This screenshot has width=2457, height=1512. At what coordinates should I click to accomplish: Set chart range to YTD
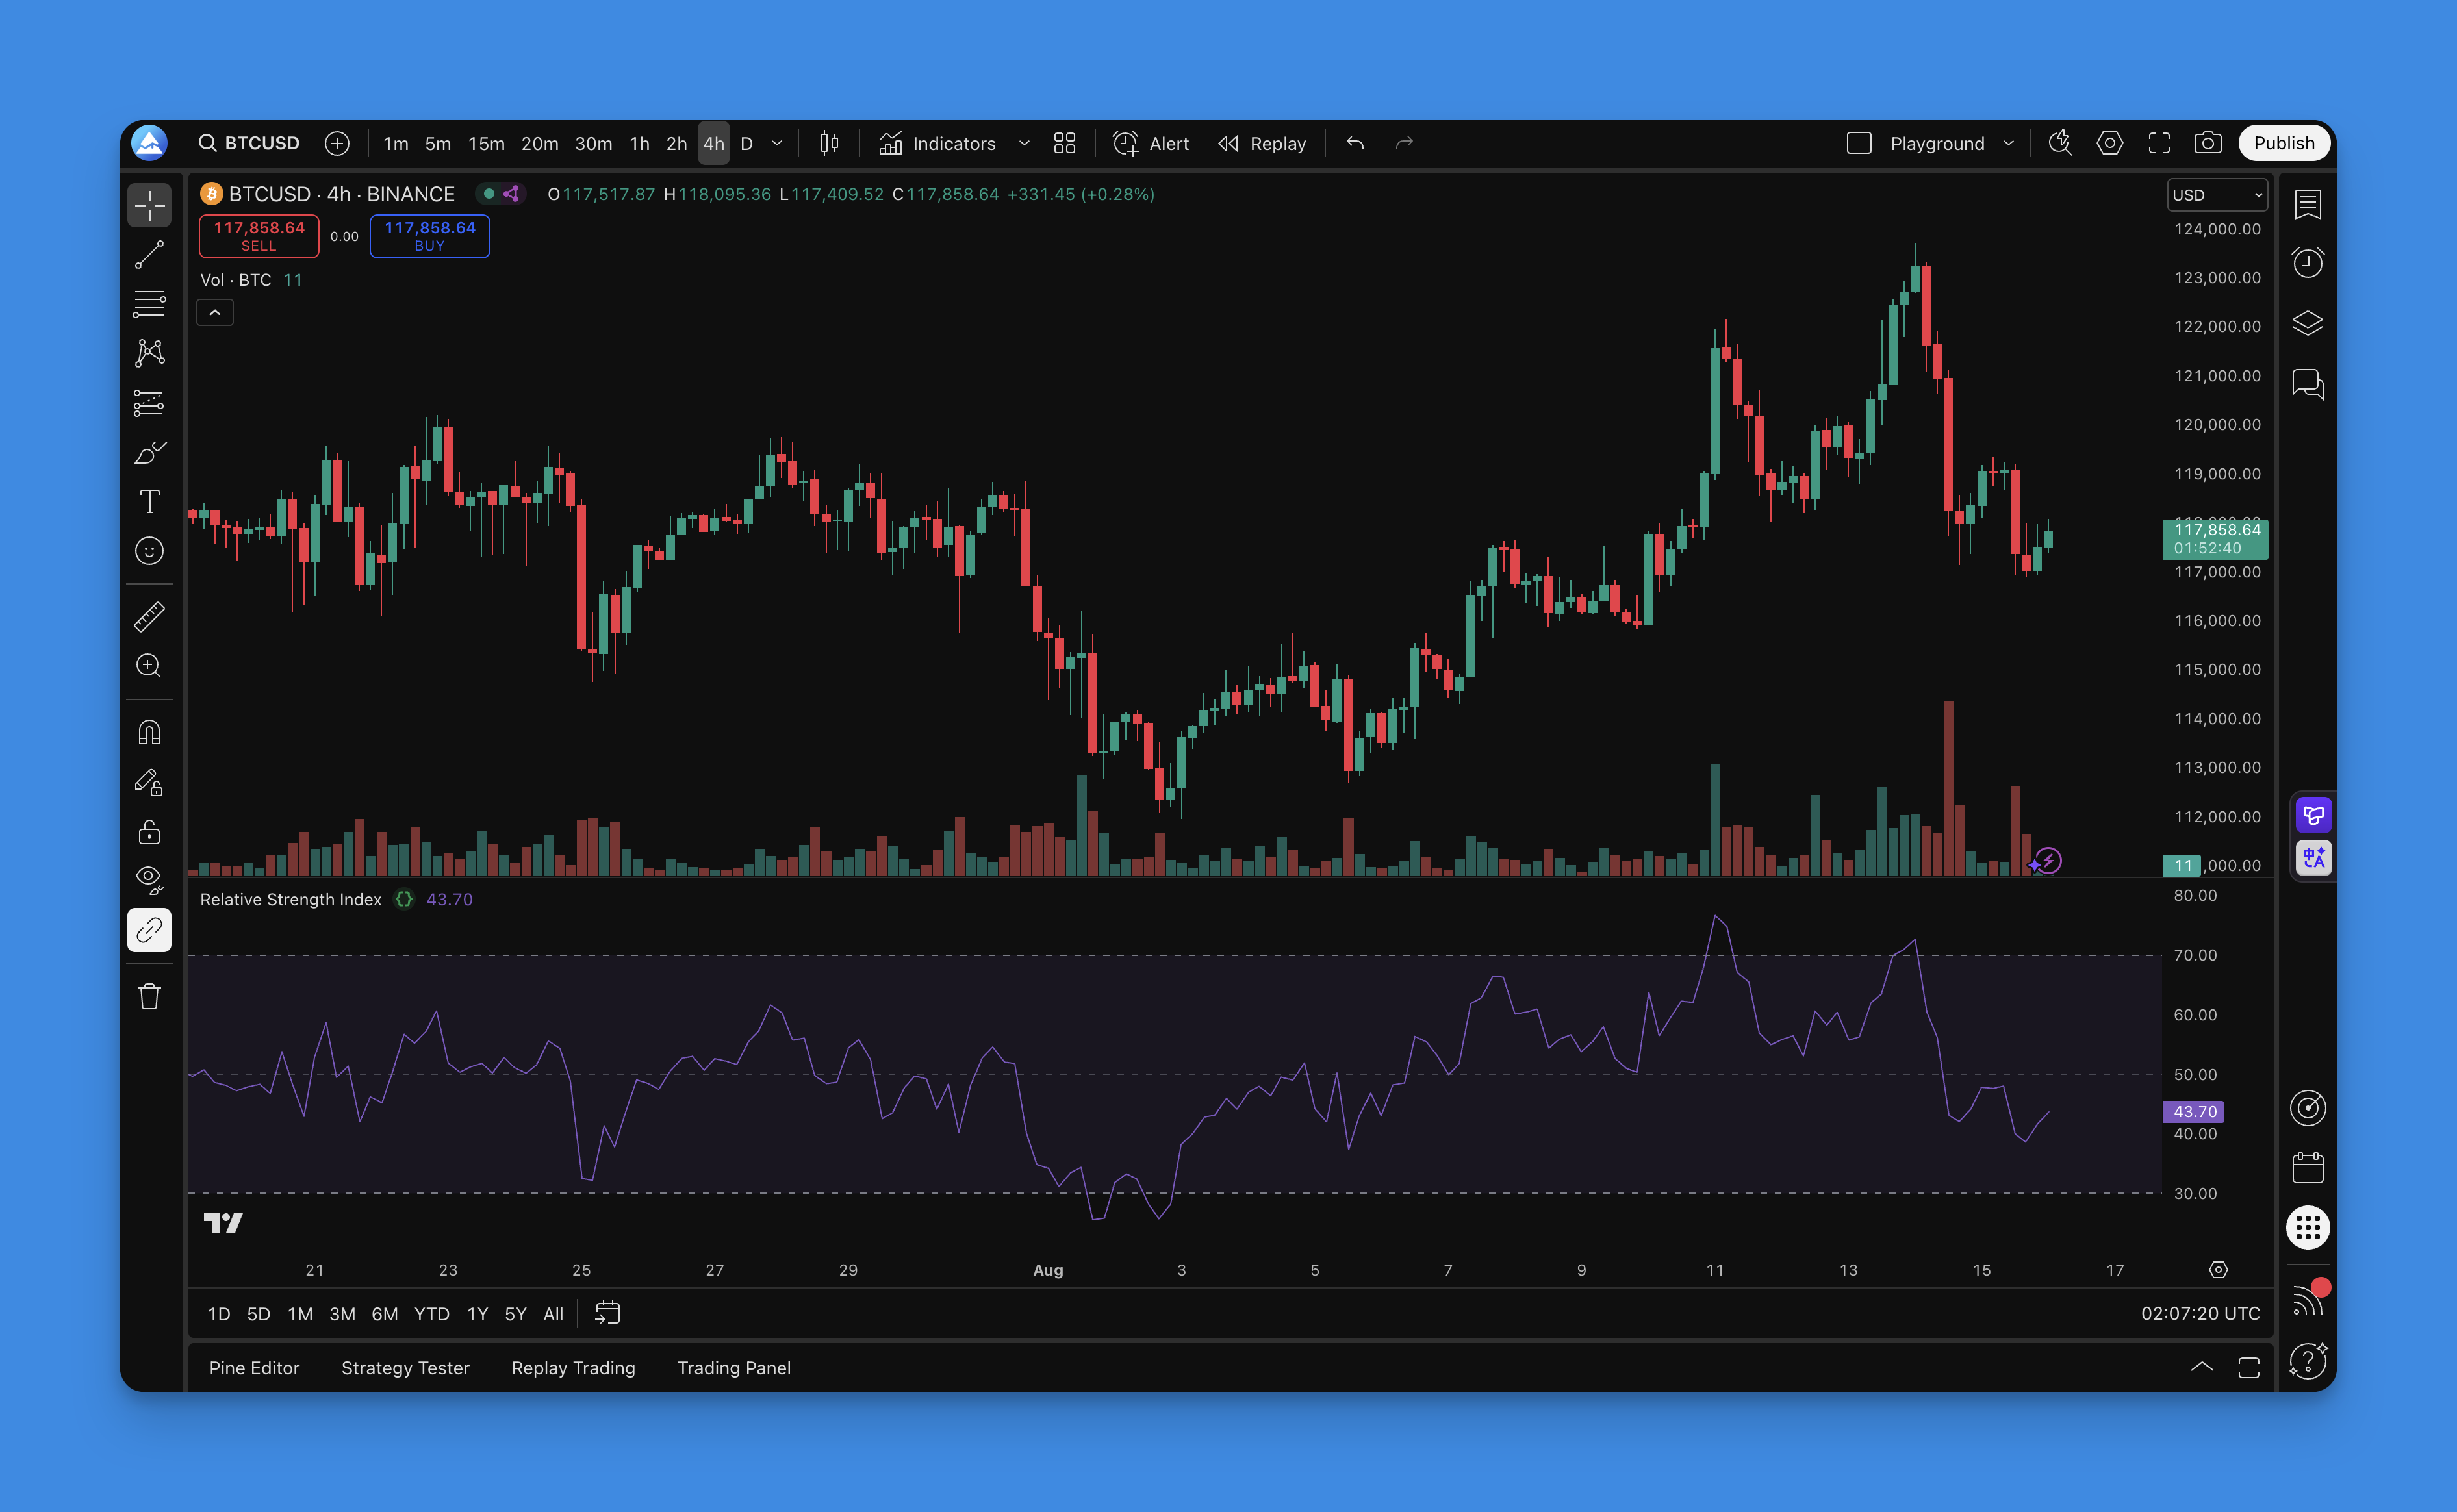(x=432, y=1314)
